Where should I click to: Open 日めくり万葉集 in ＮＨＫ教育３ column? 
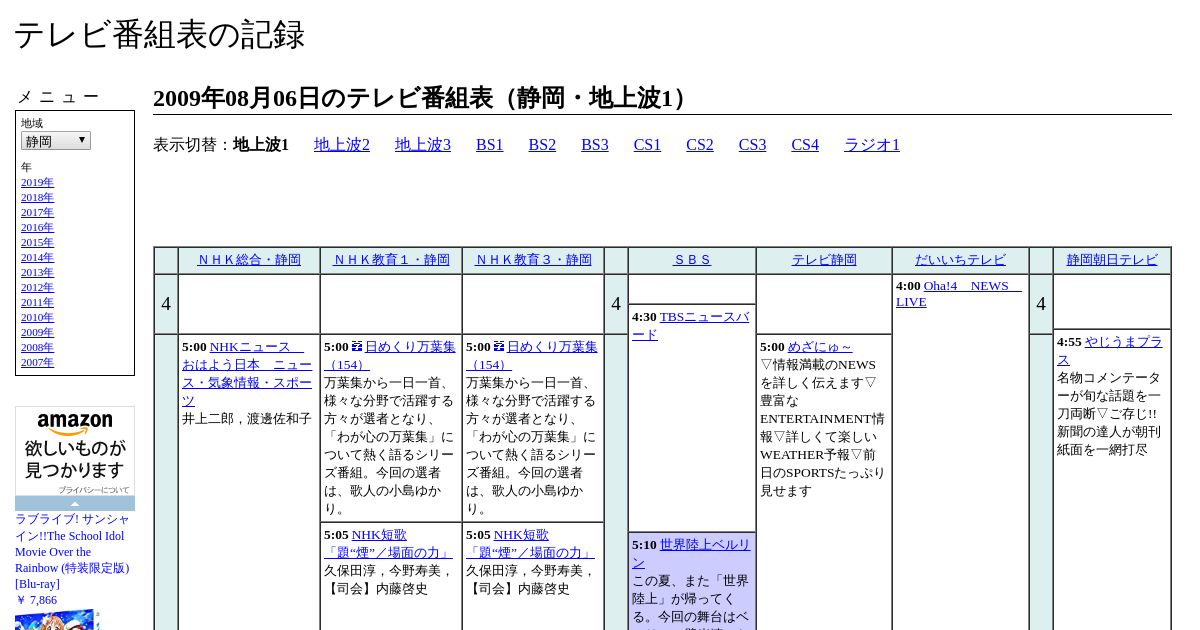point(532,356)
